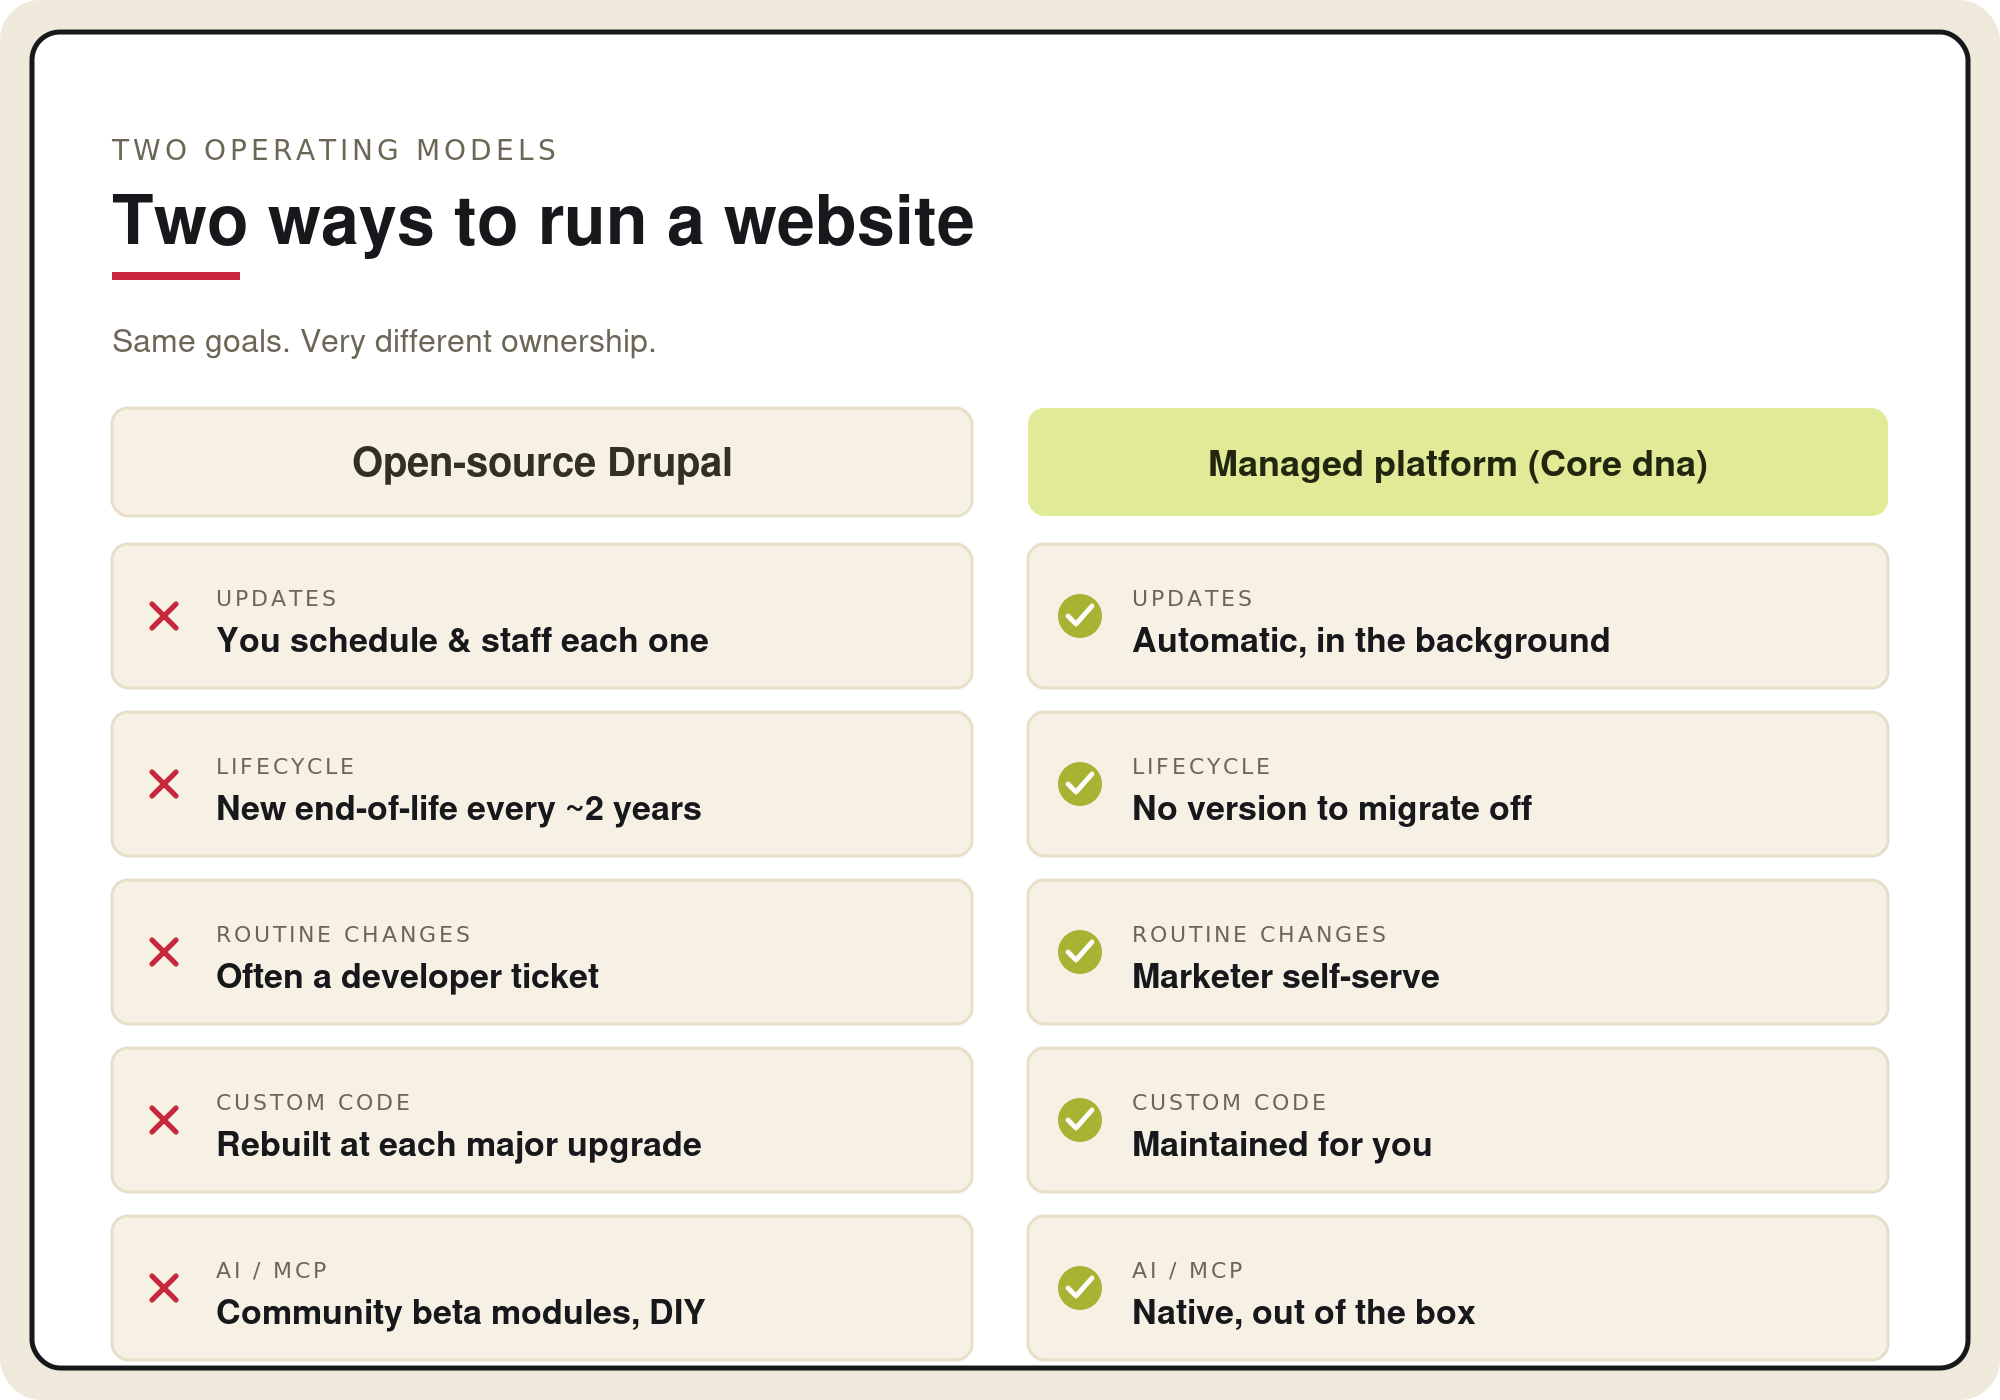The width and height of the screenshot is (2000, 1400).
Task: Select the Managed platform (Core dna) header
Action: pos(1458,462)
